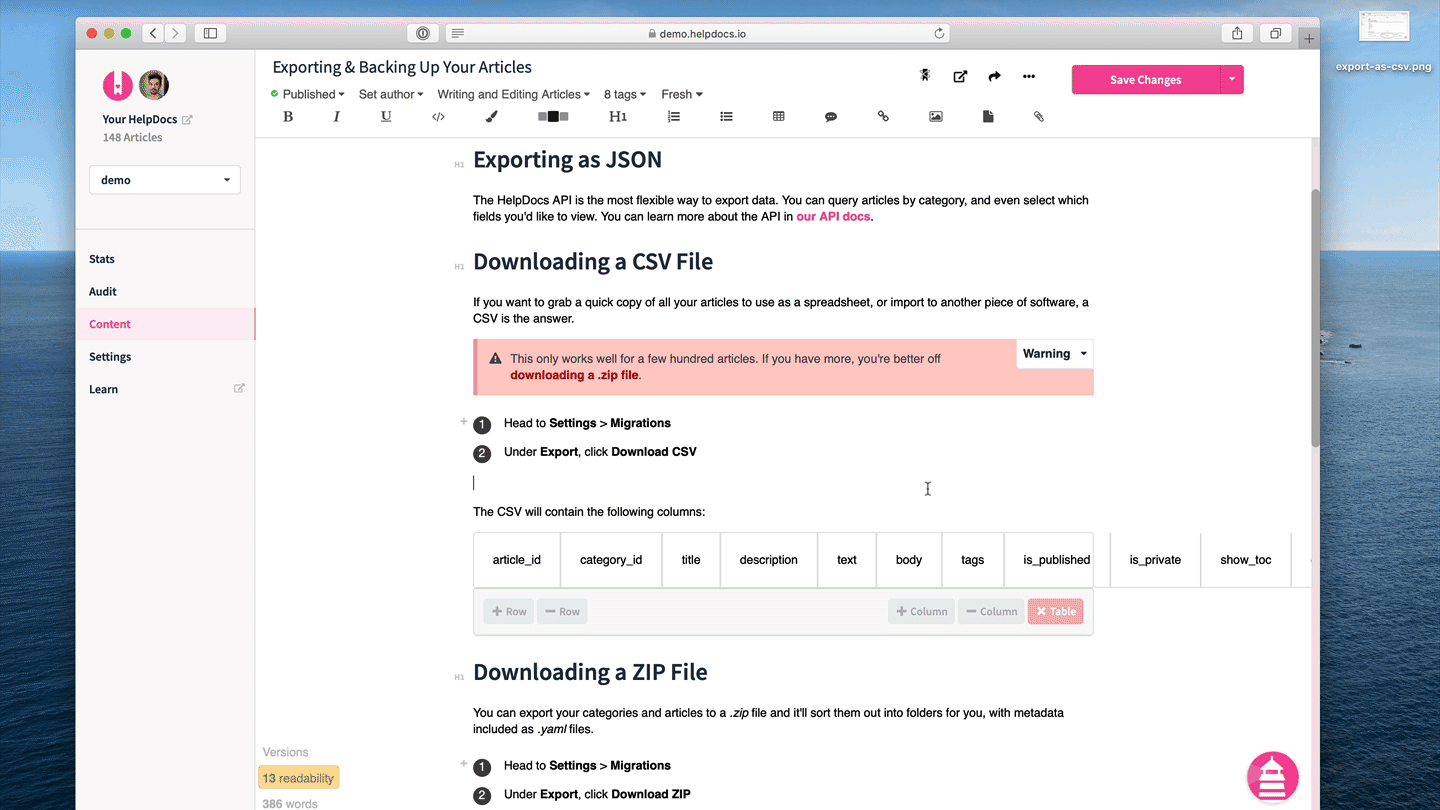Insert a table from the toolbar
This screenshot has width=1440, height=810.
click(778, 117)
